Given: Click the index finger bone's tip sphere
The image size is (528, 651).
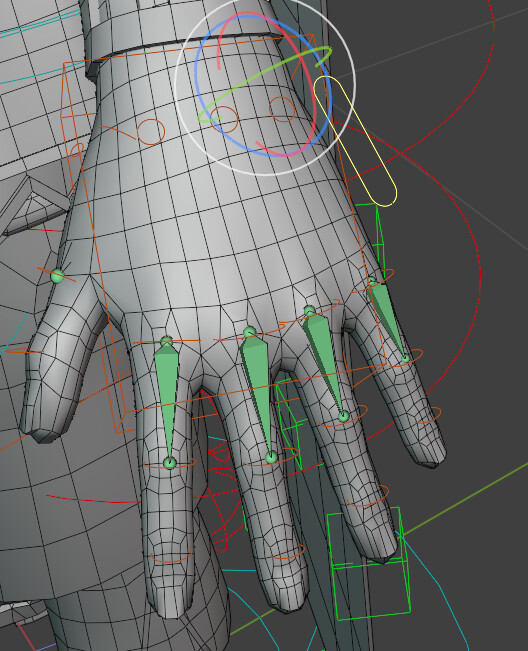Looking at the screenshot, I should [169, 462].
